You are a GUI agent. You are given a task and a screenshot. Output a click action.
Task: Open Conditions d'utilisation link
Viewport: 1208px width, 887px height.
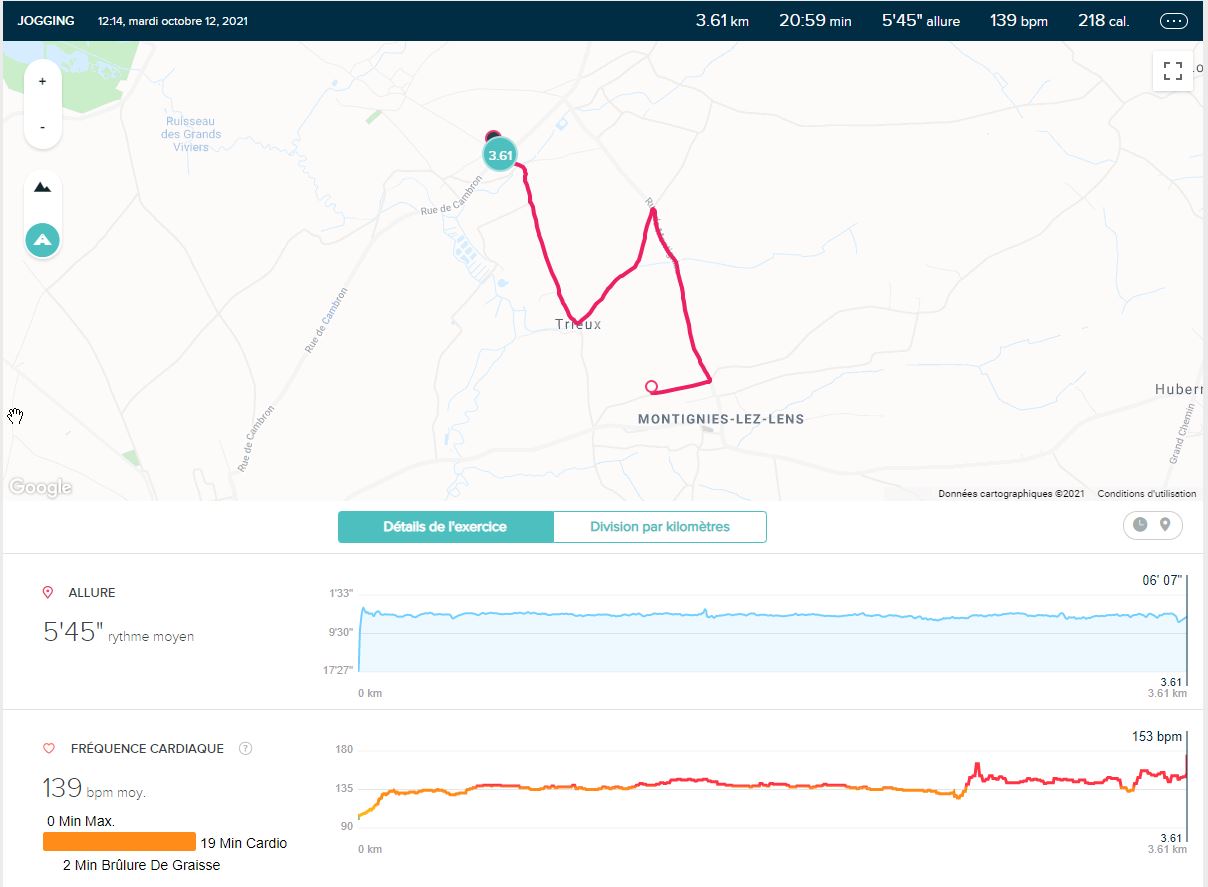point(1146,494)
